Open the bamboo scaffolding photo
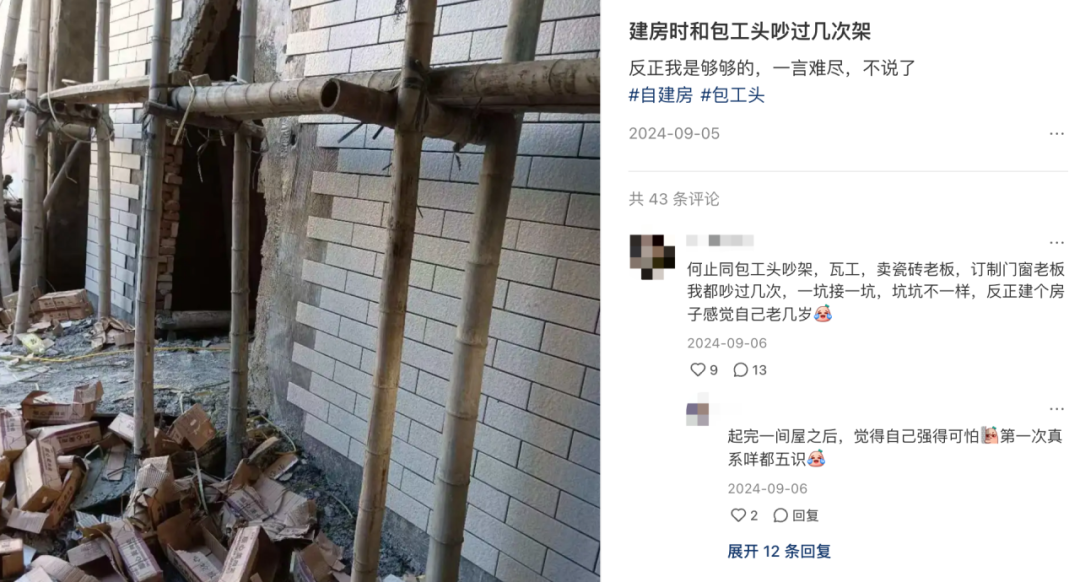Viewport: 1080px width, 582px height. (300, 291)
